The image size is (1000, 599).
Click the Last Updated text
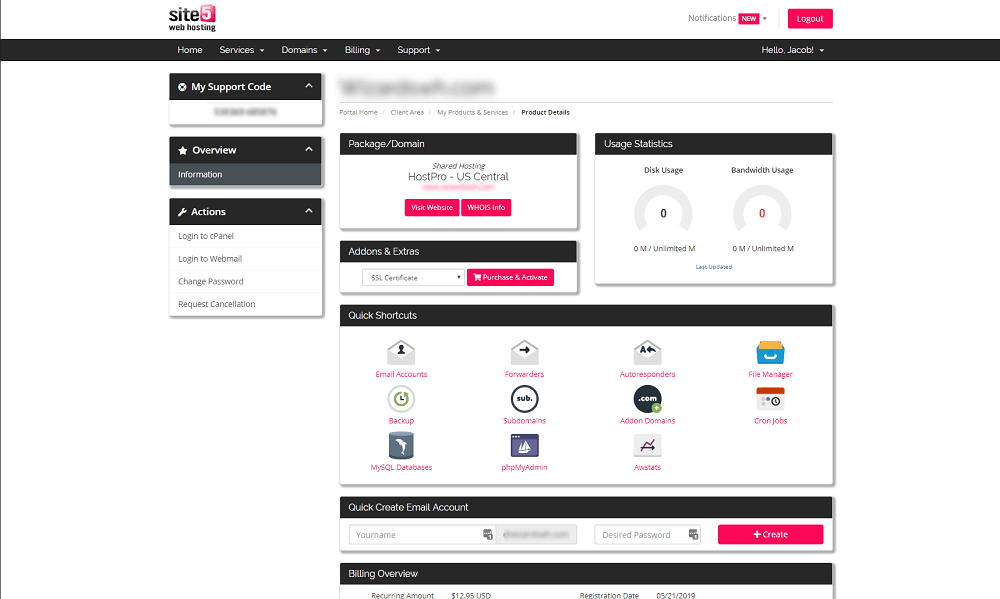point(714,267)
